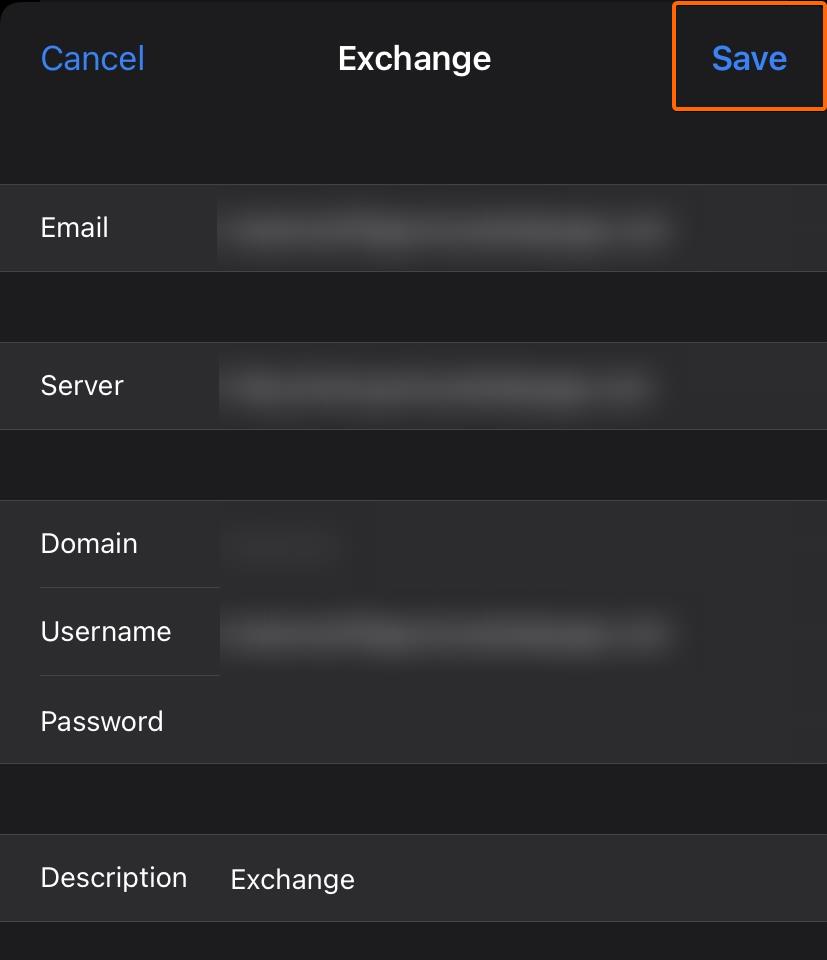Tap the Exchange title in the header
Image resolution: width=827 pixels, height=960 pixels.
(x=414, y=59)
